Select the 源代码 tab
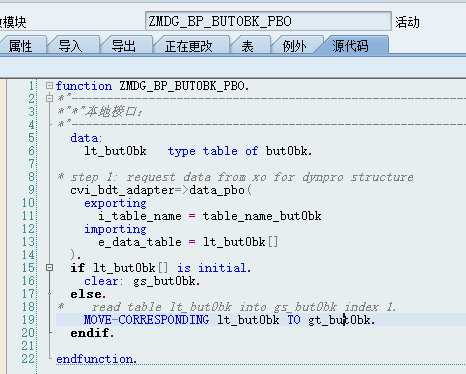Screen dimensions: 466x374 point(351,45)
